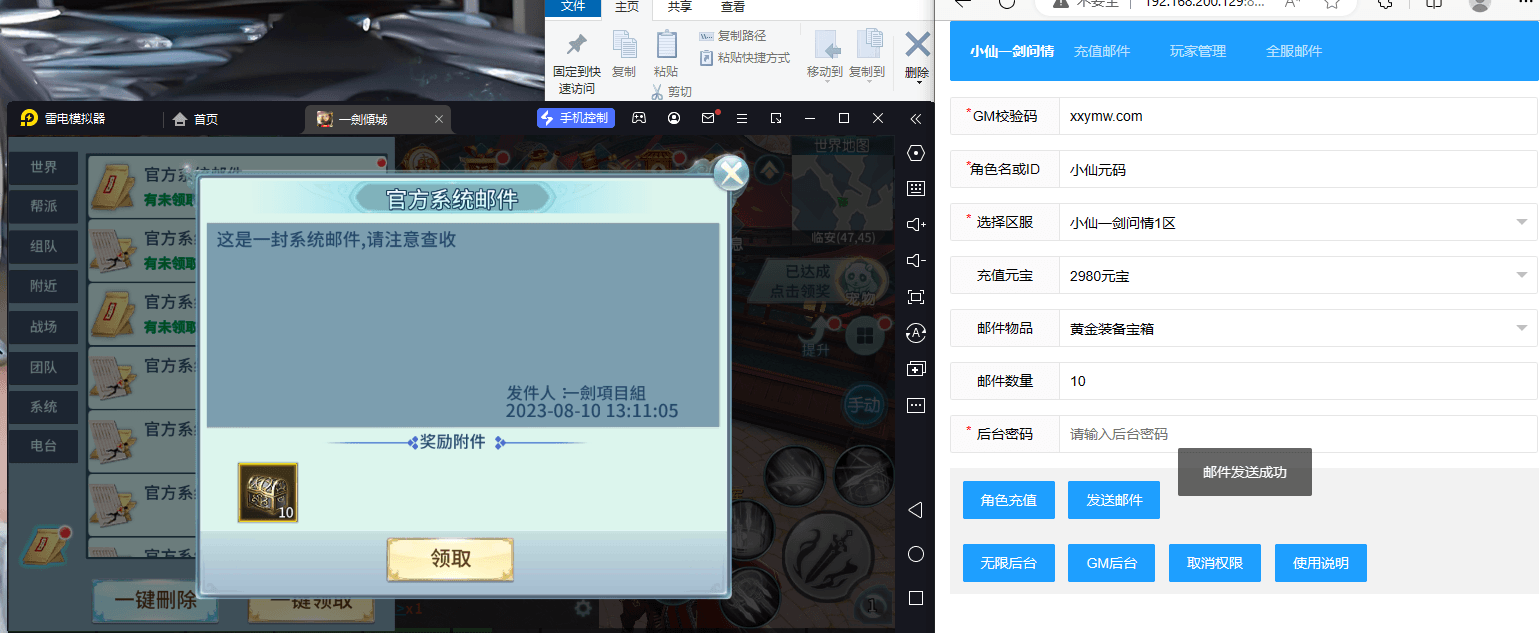The width and height of the screenshot is (1540, 633).
Task: Select the 主页 ribbon tab
Action: pyautogui.click(x=627, y=7)
